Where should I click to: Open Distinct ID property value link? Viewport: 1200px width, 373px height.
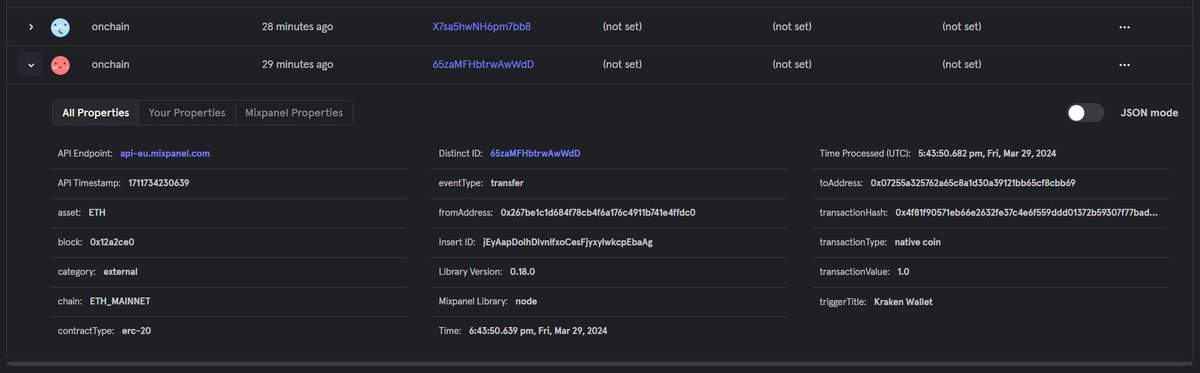pos(535,153)
